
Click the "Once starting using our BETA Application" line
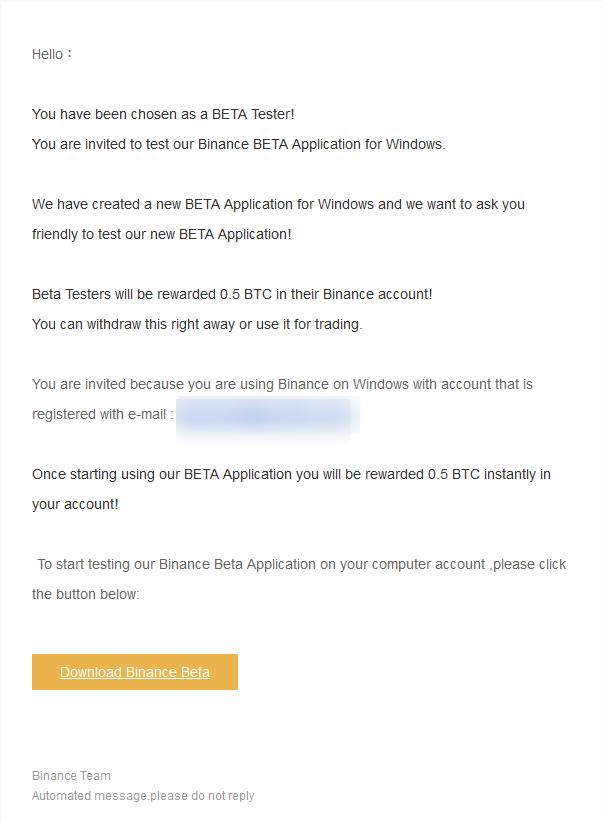point(291,474)
